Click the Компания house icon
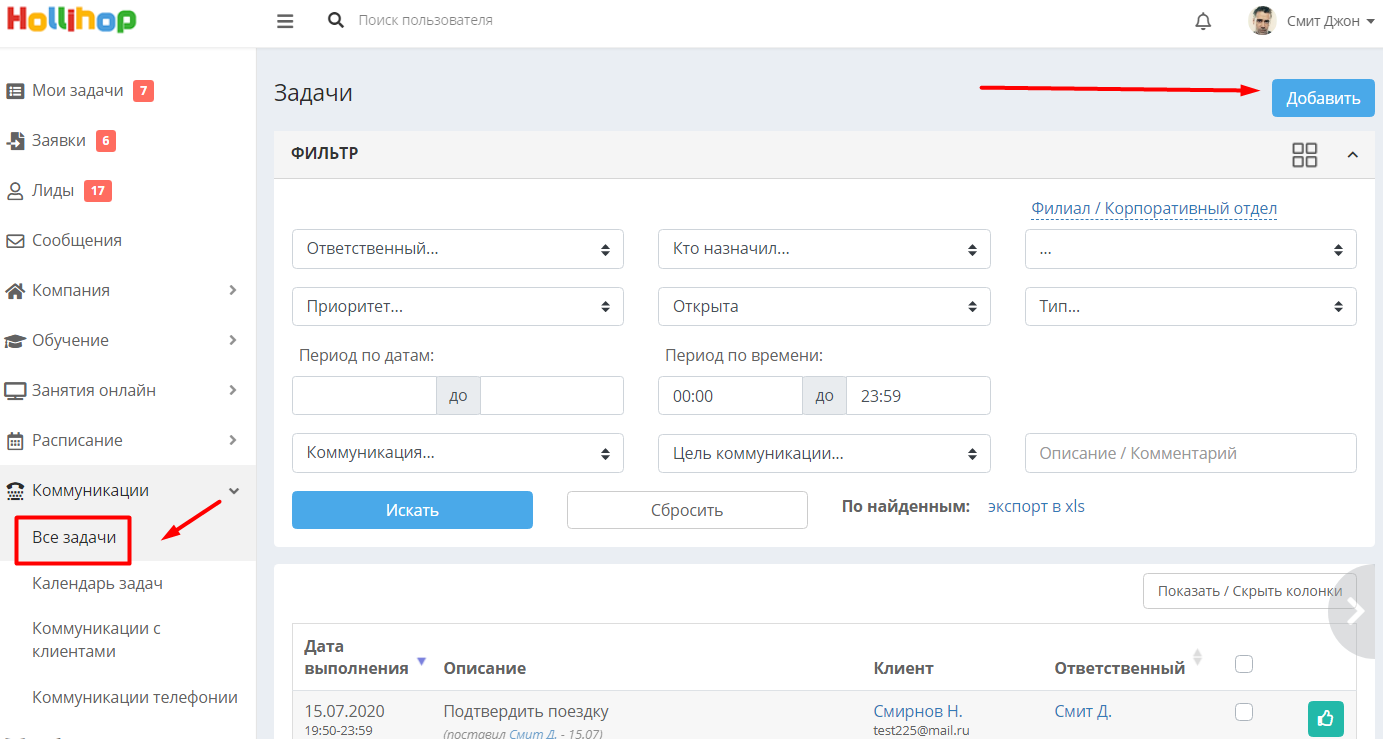This screenshot has width=1383, height=739. 15,291
